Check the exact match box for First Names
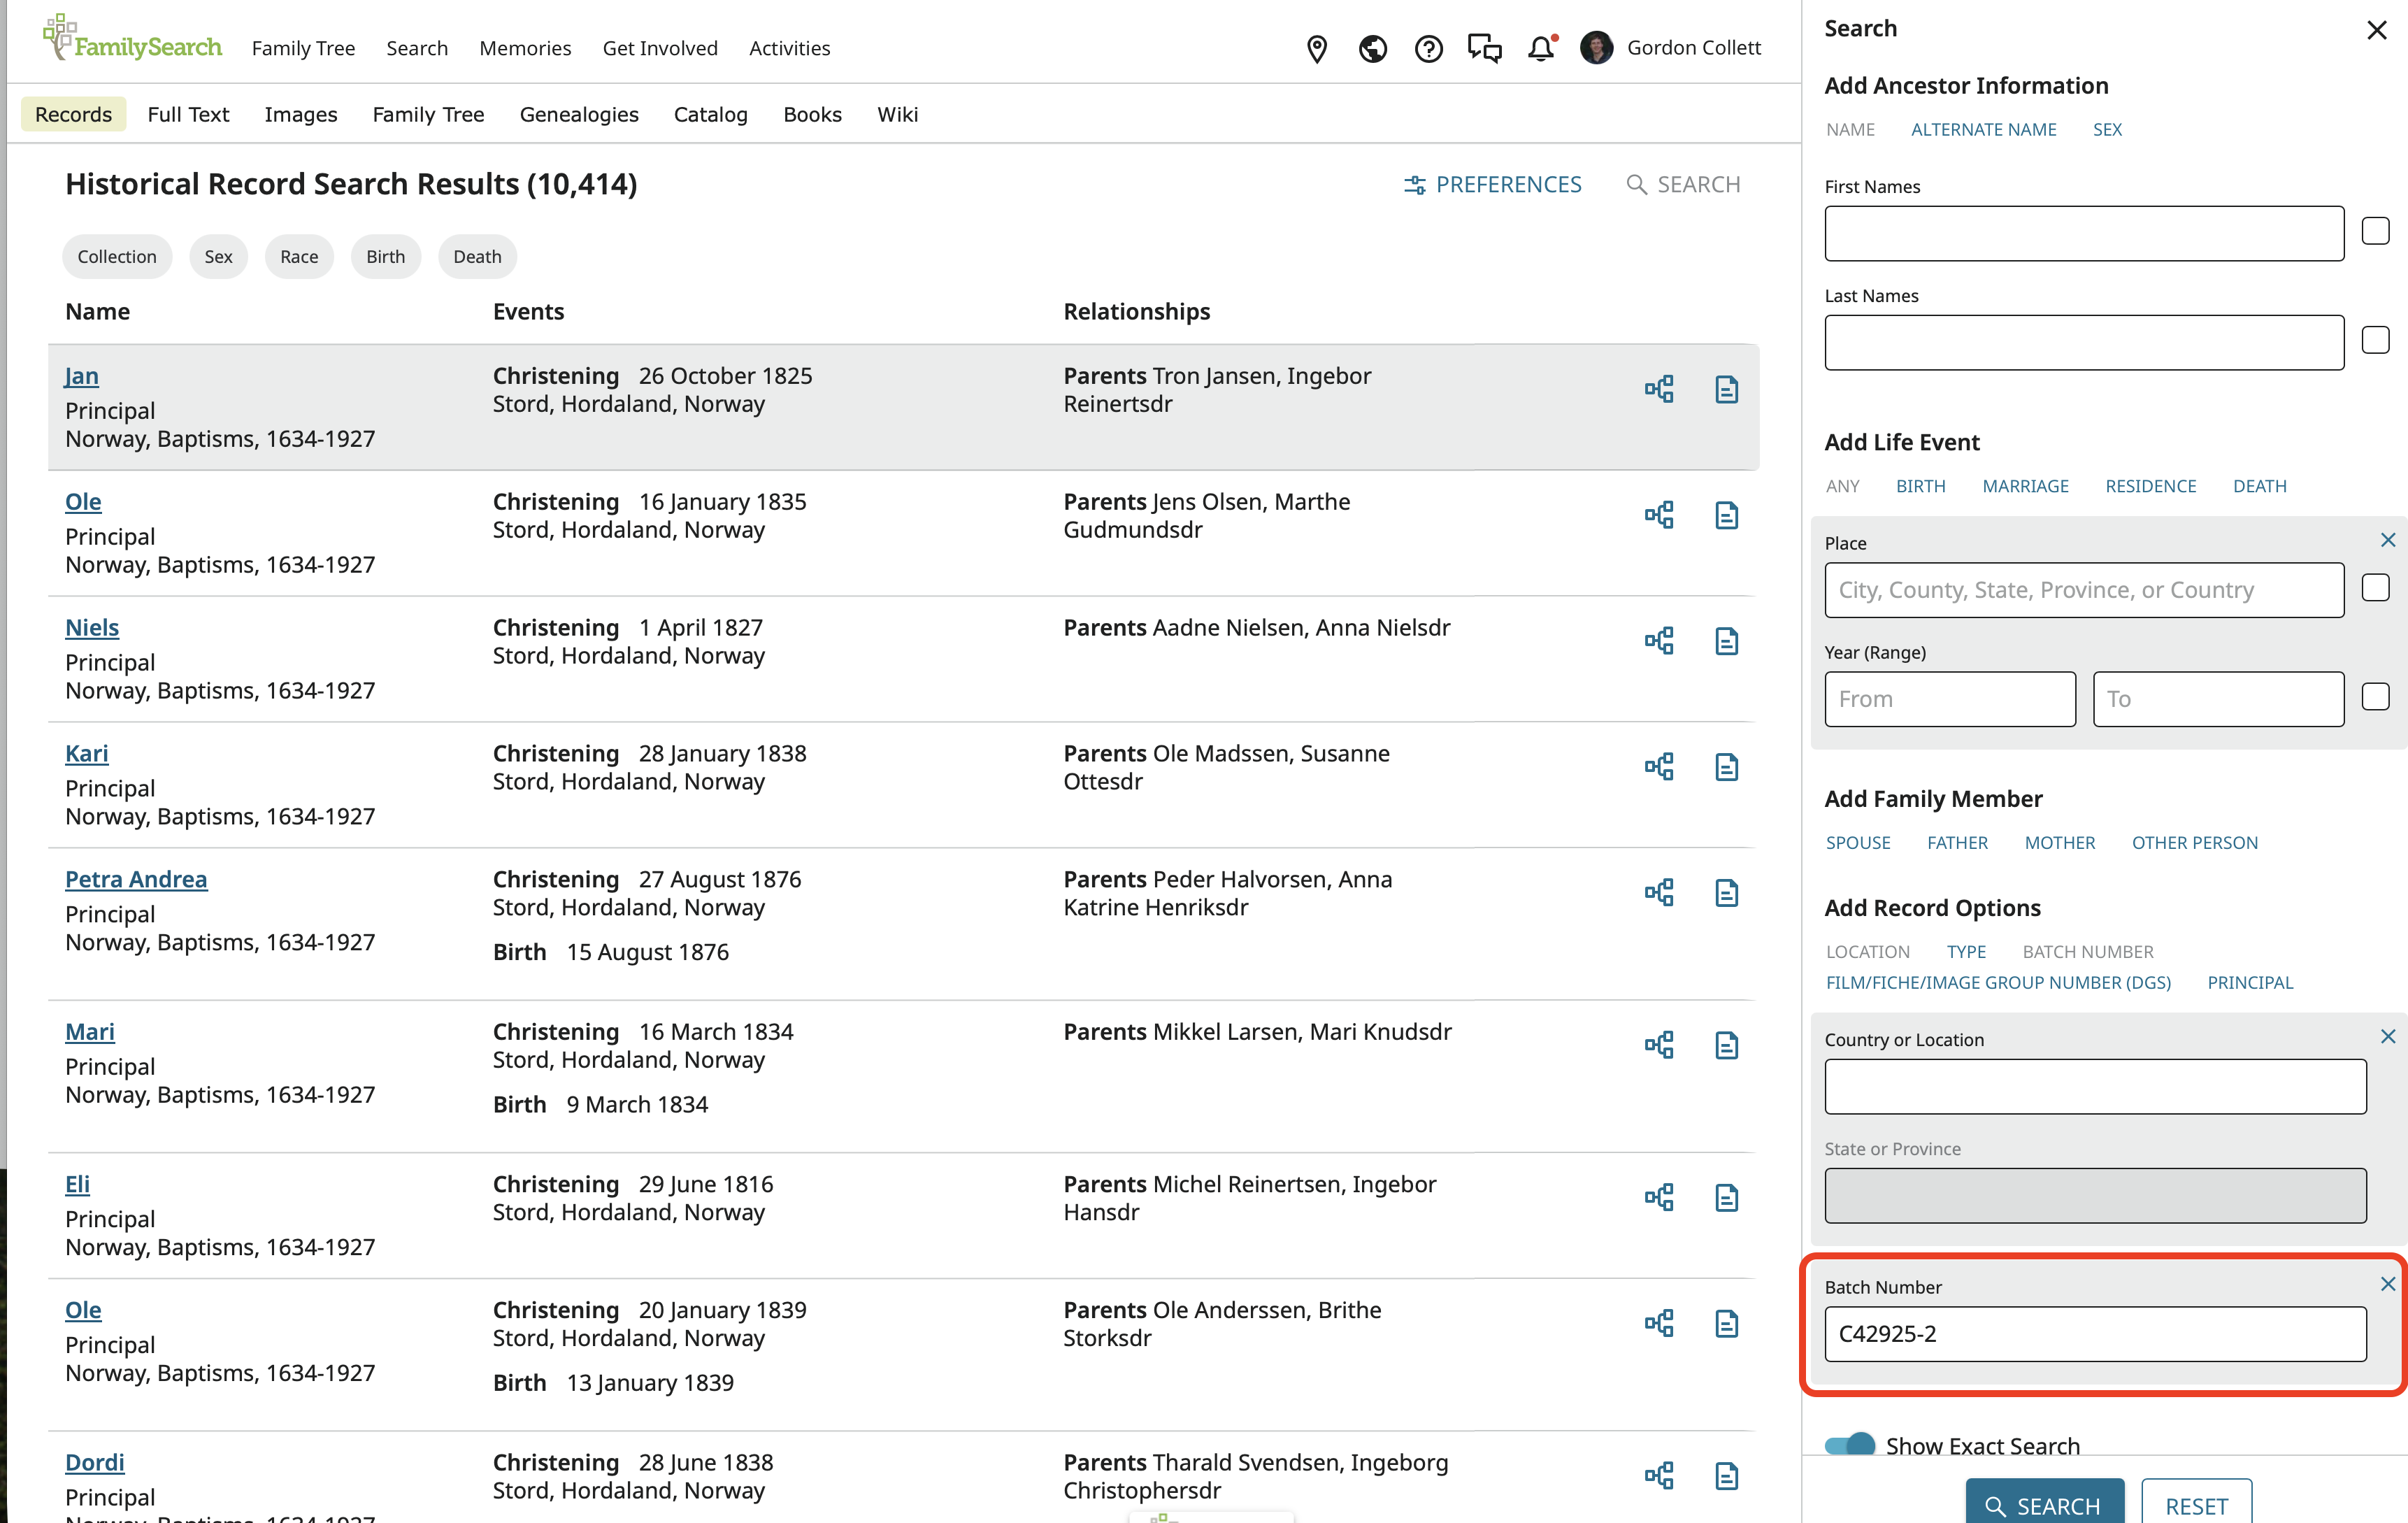The image size is (2408, 1523). (2375, 231)
